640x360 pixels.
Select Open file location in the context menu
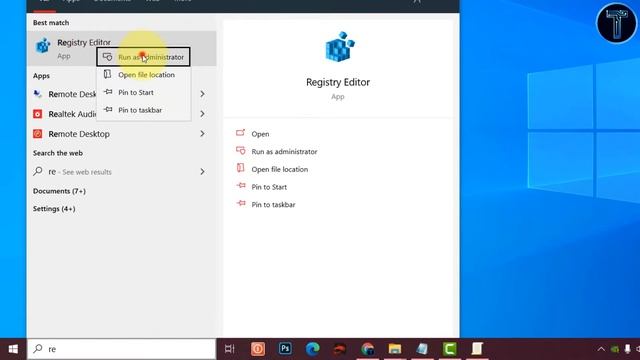pyautogui.click(x=143, y=75)
